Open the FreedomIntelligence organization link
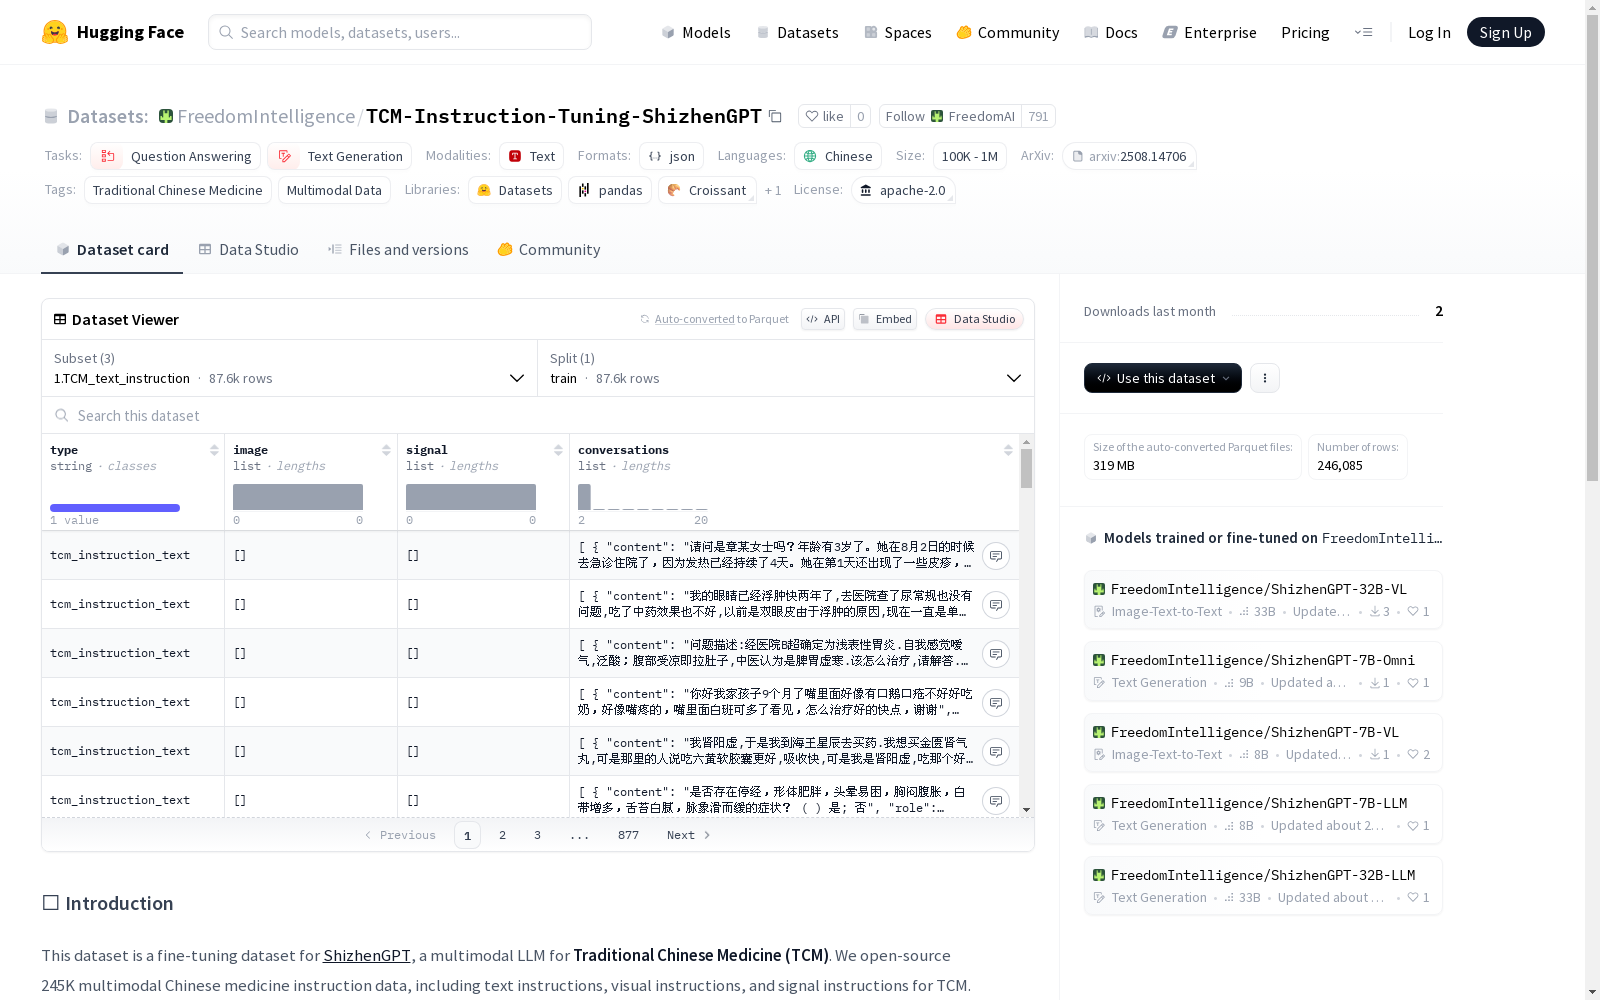This screenshot has height=1000, width=1600. click(x=266, y=117)
